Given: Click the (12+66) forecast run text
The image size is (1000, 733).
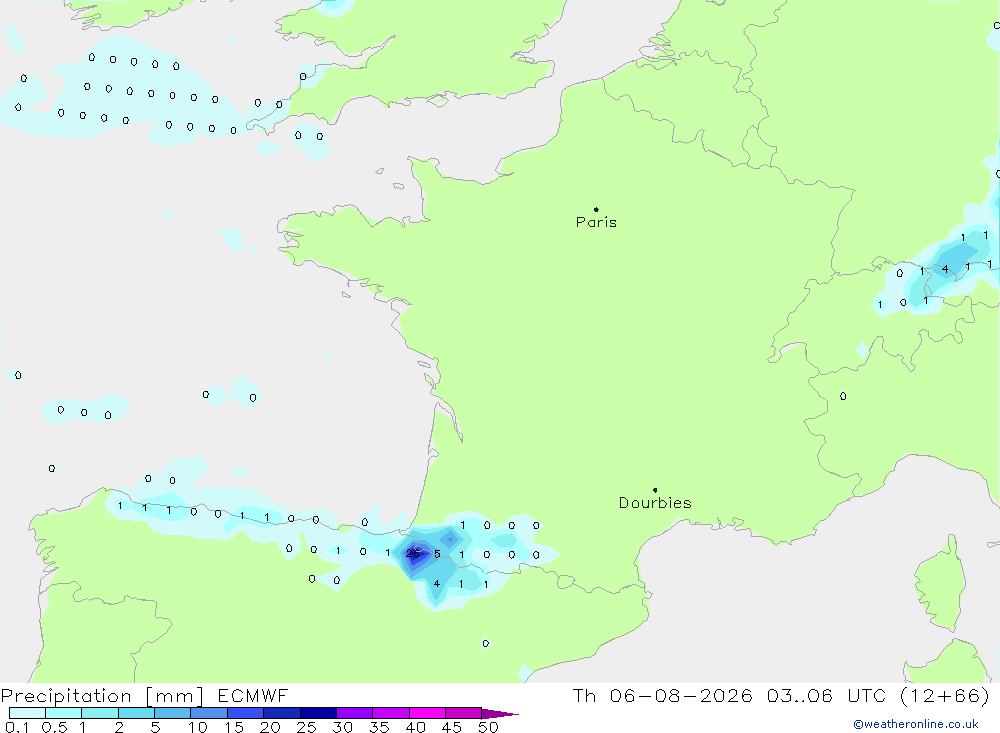Looking at the screenshot, I should coord(945,696).
